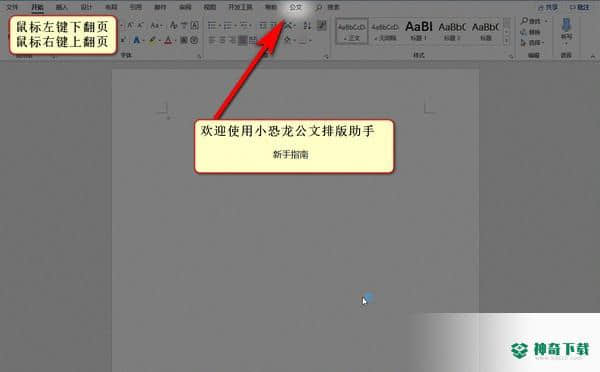Click the 查找 find button

pos(532,21)
